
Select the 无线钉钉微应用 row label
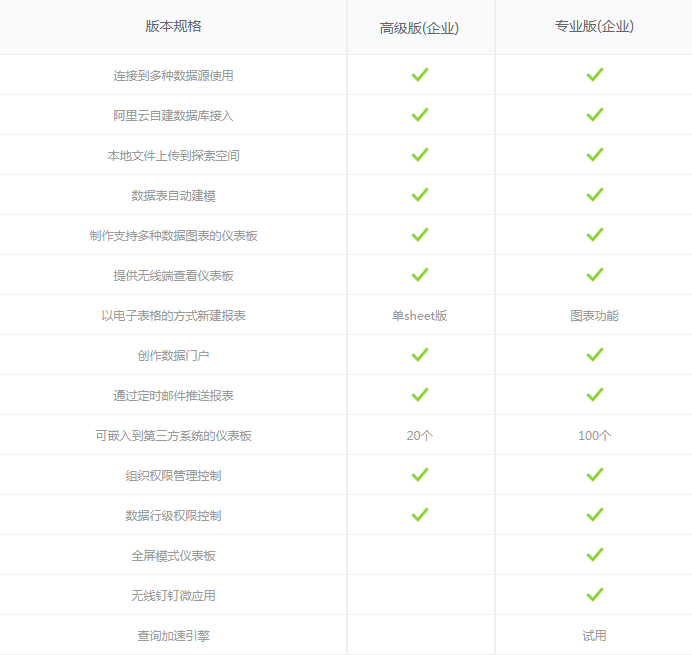(x=173, y=595)
